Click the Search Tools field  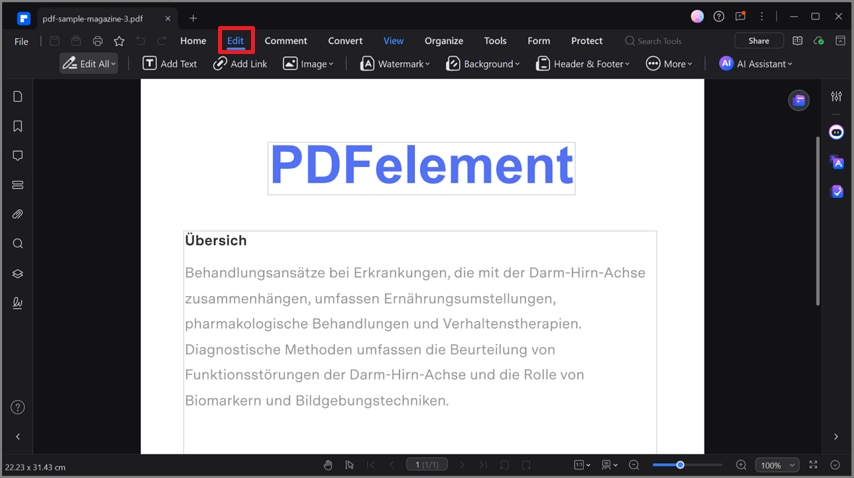pyautogui.click(x=654, y=41)
